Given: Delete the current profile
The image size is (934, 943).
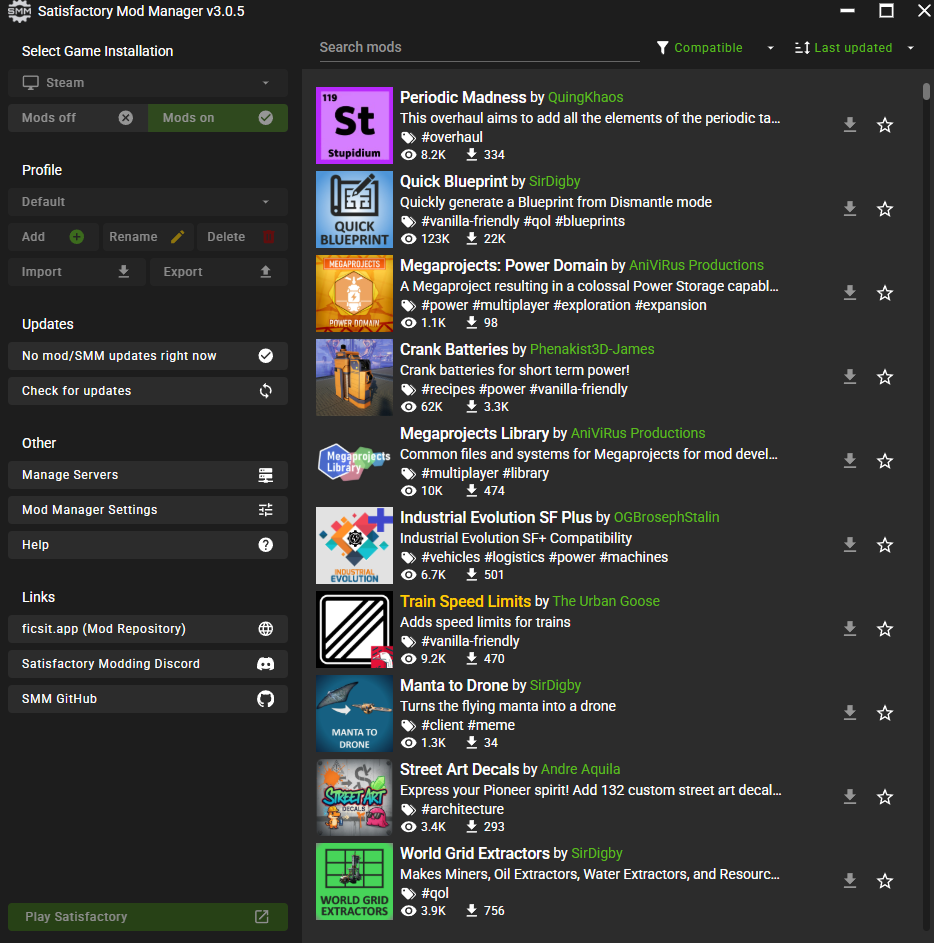Looking at the screenshot, I should (242, 237).
